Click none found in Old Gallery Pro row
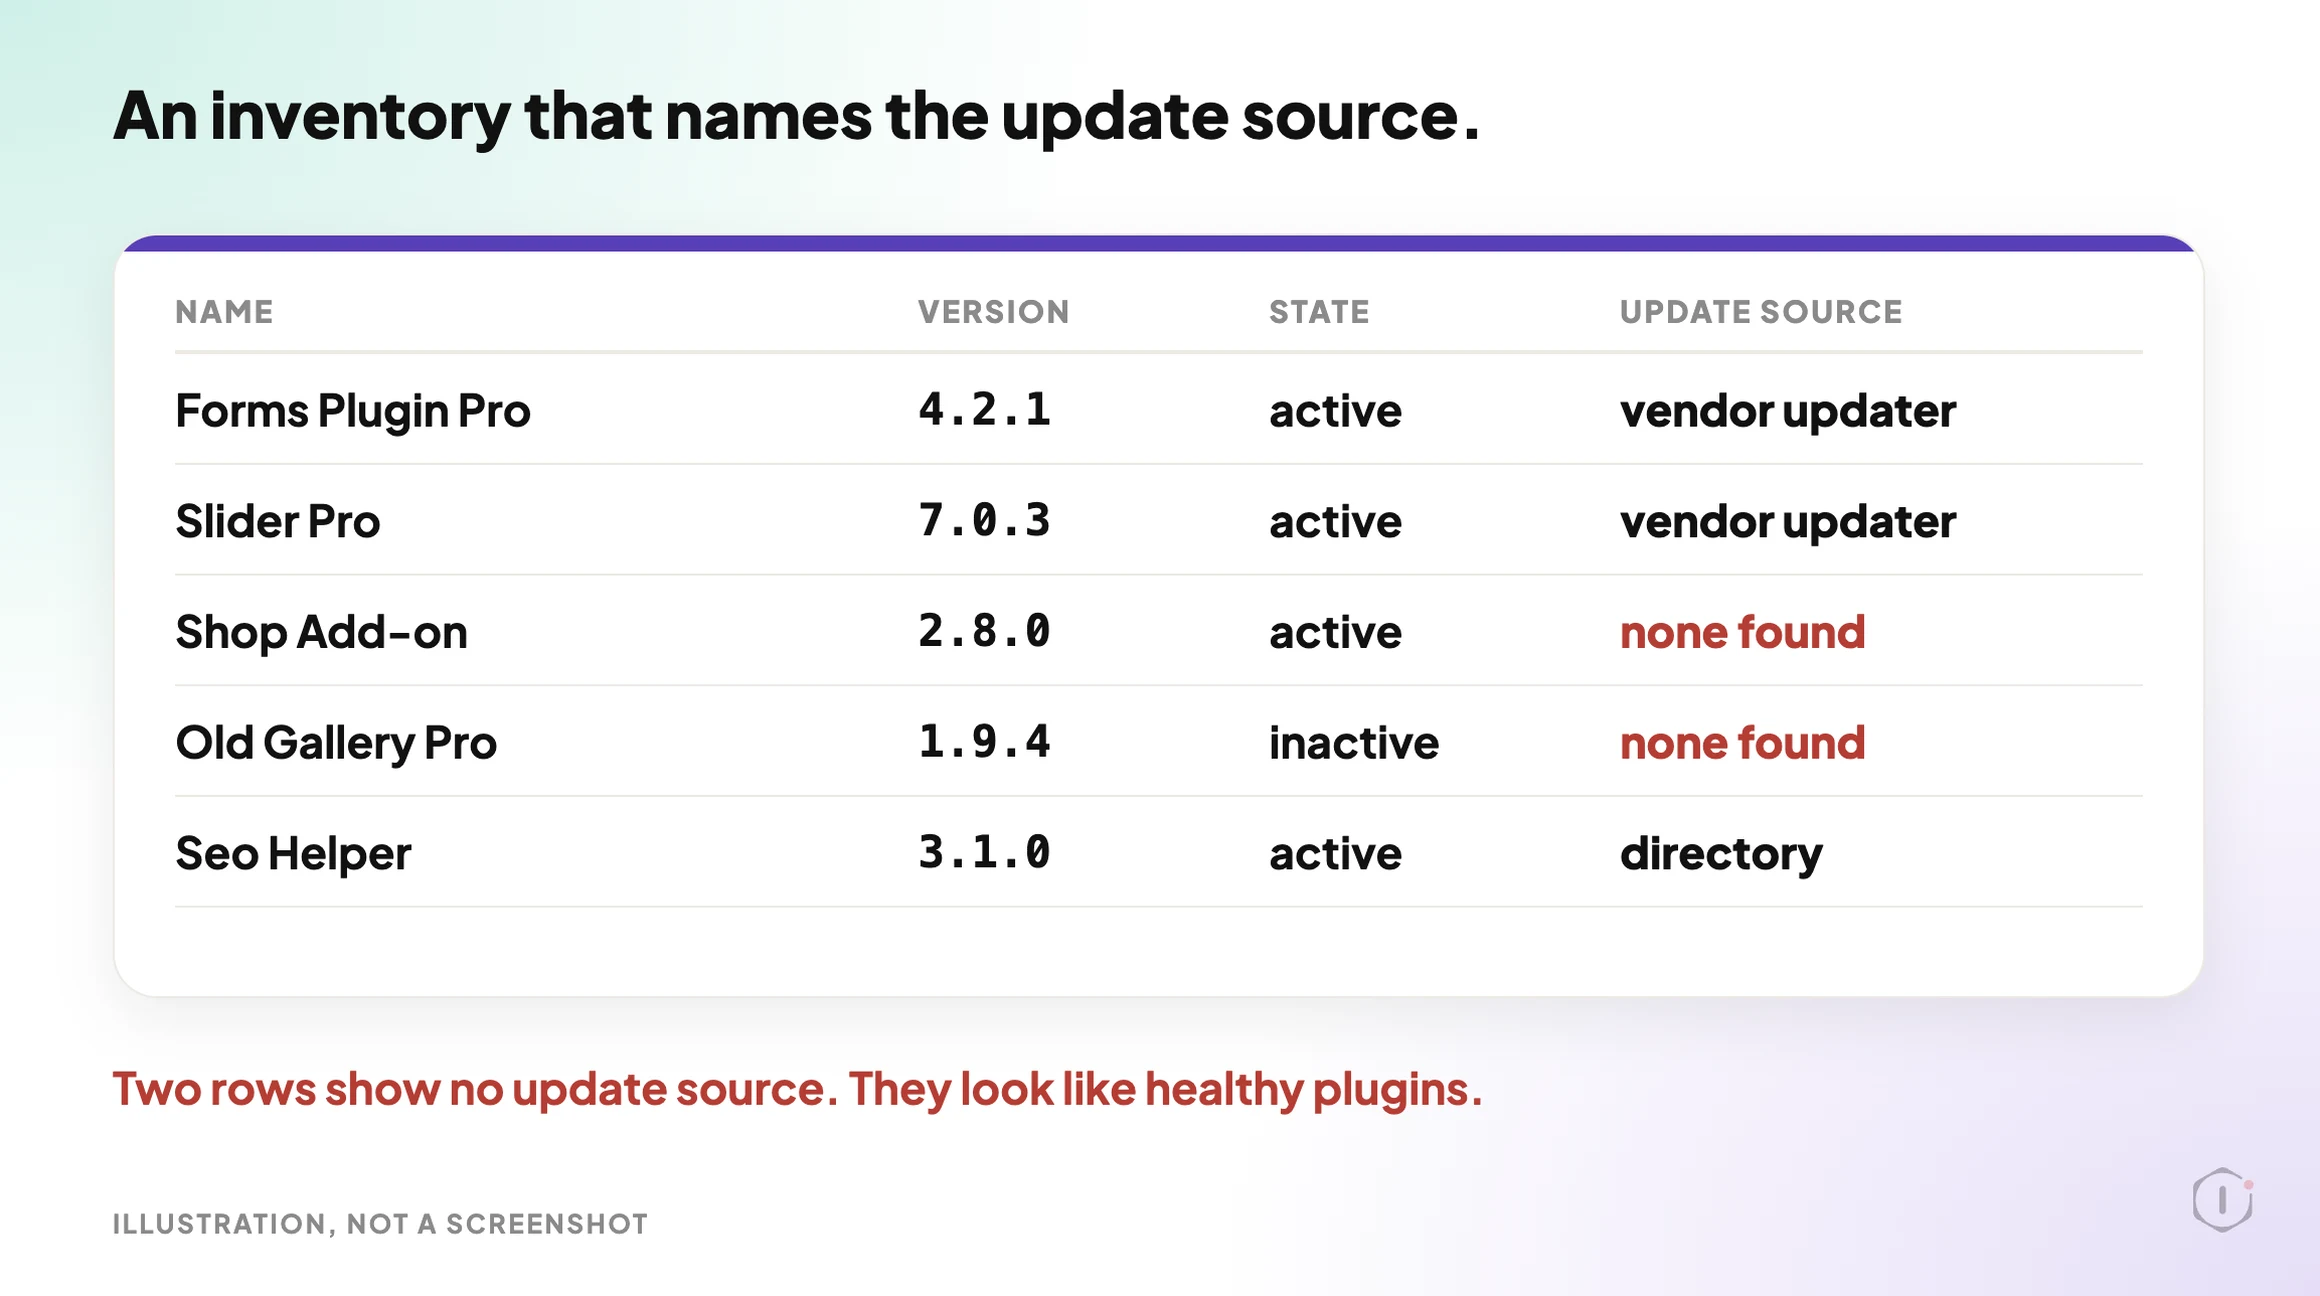The image size is (2320, 1296). tap(1743, 743)
